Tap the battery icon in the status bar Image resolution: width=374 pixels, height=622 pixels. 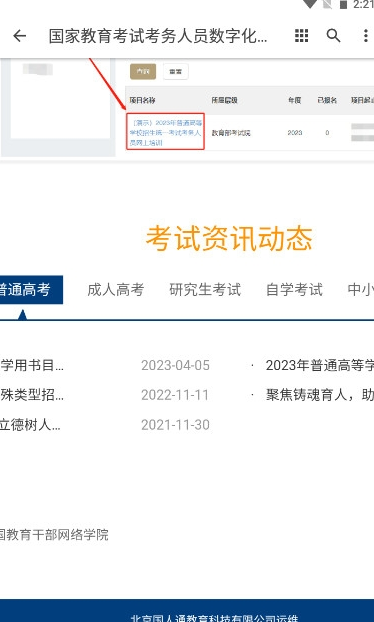pyautogui.click(x=343, y=4)
